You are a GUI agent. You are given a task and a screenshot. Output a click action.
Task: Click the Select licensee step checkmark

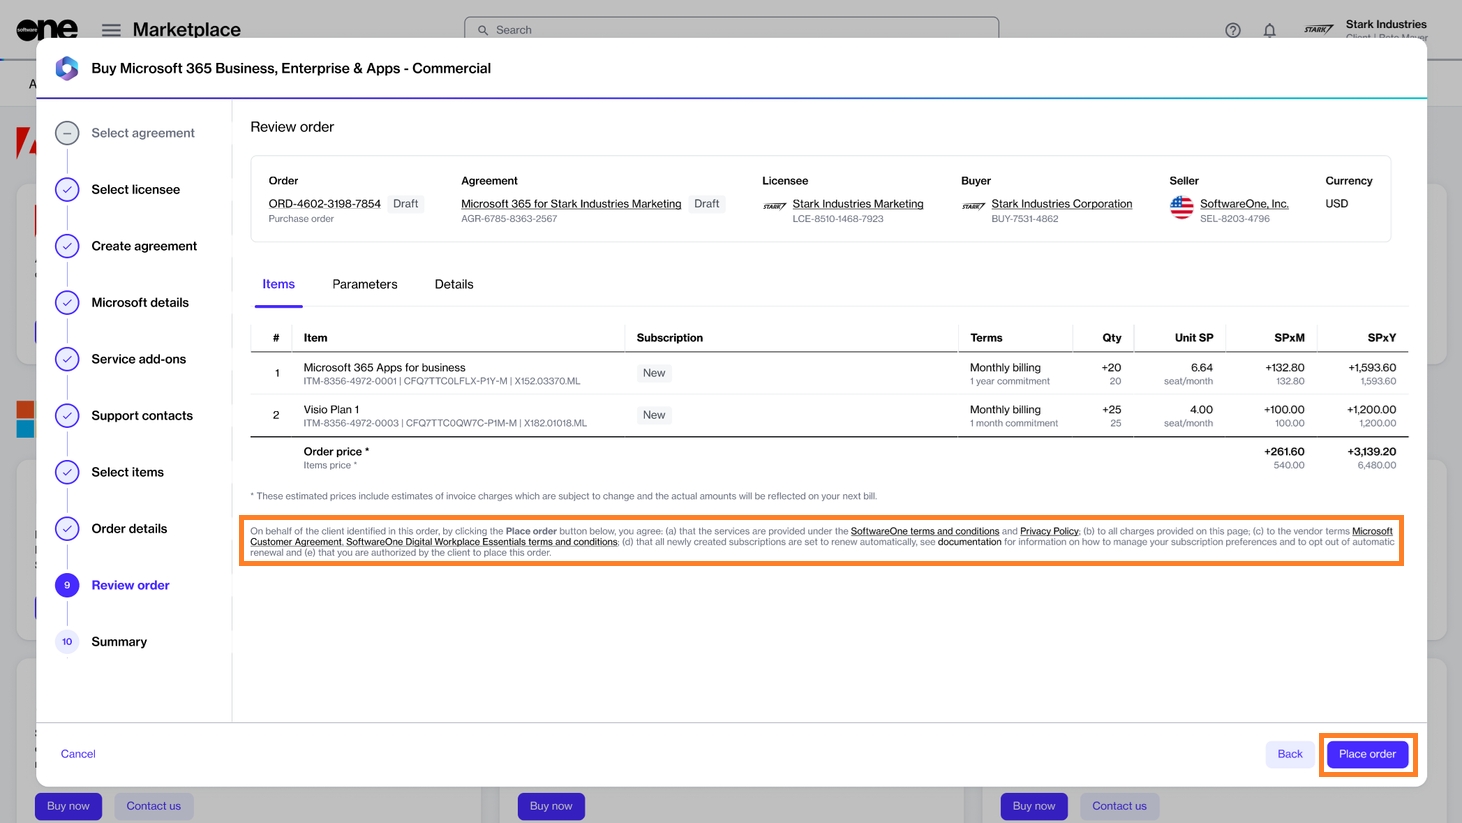tap(67, 190)
